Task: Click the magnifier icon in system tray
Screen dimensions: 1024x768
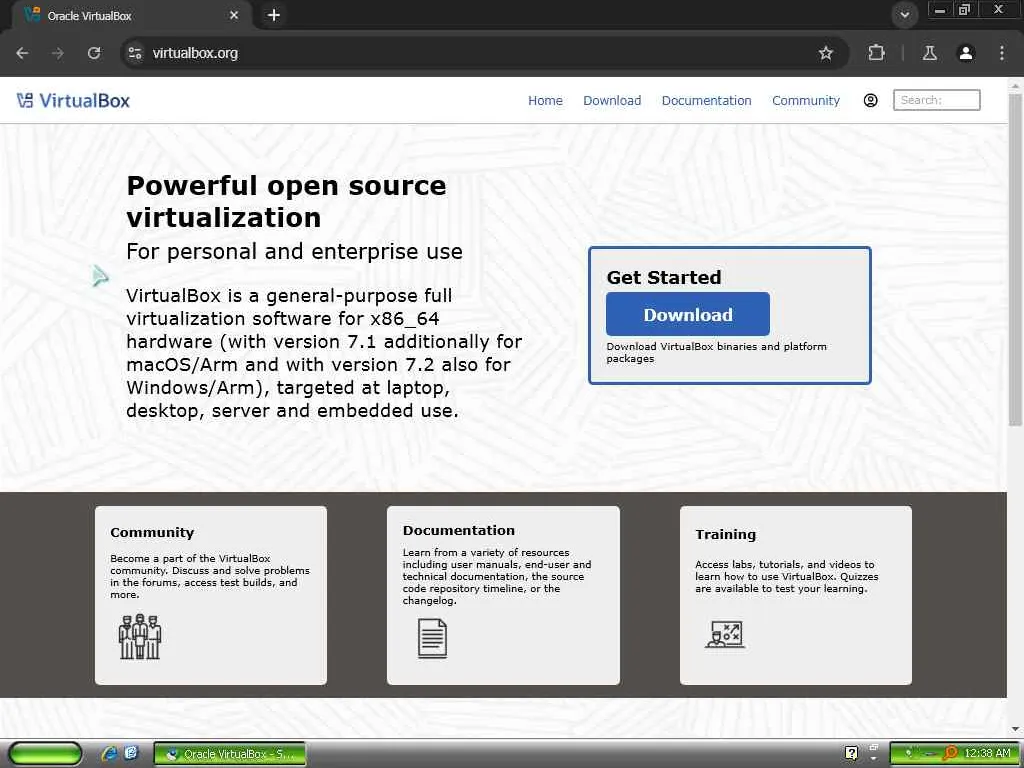Action: coord(950,753)
